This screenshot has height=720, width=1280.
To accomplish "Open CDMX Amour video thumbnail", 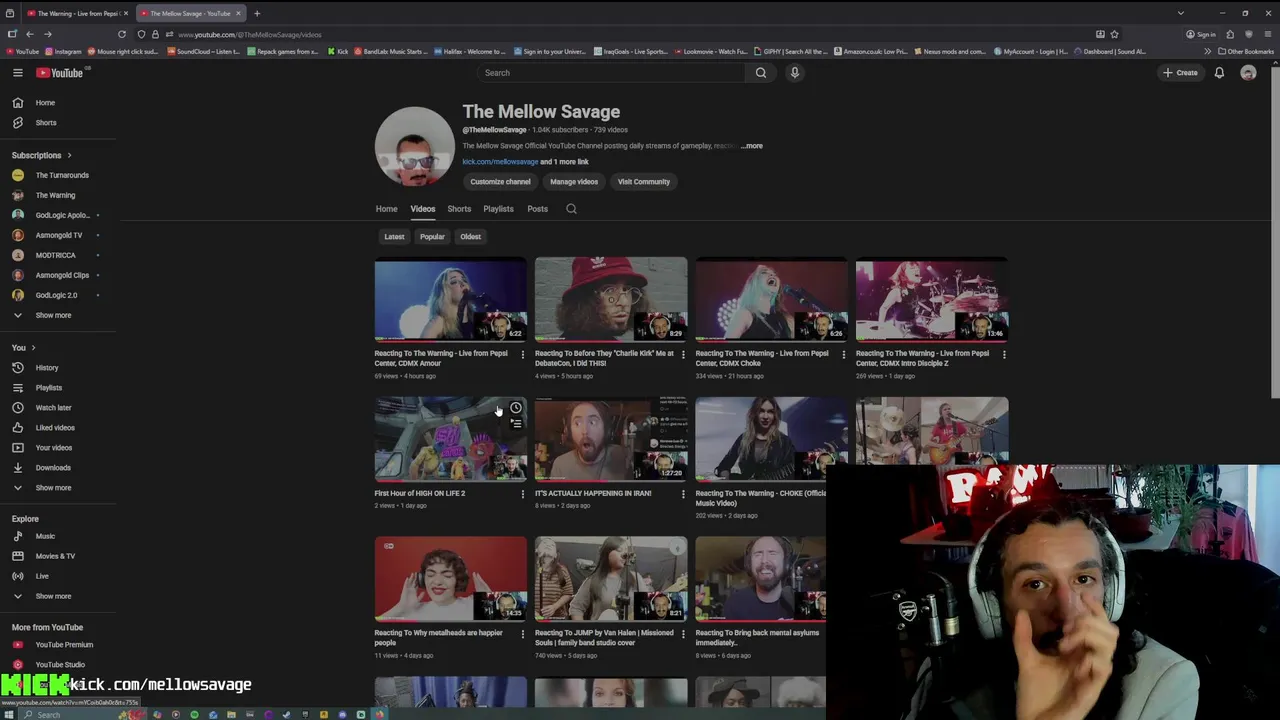I will tap(450, 300).
